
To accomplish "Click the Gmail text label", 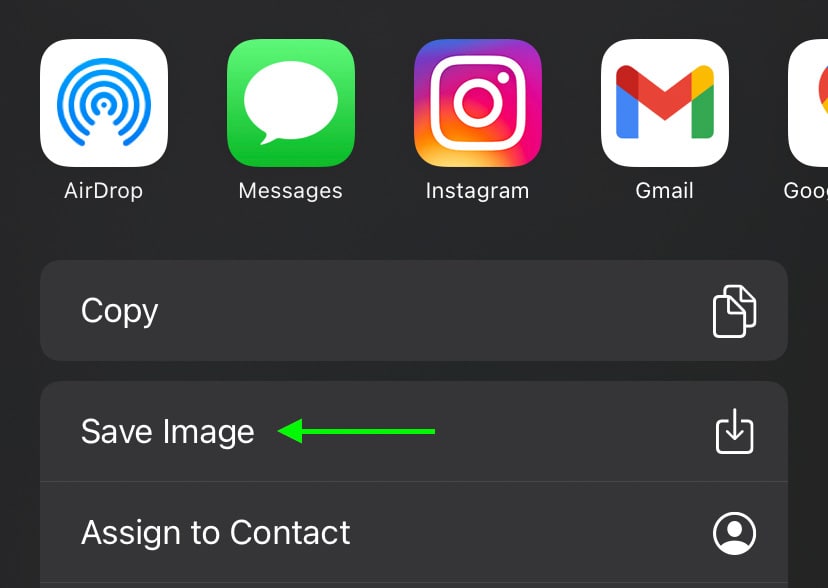I will point(664,191).
